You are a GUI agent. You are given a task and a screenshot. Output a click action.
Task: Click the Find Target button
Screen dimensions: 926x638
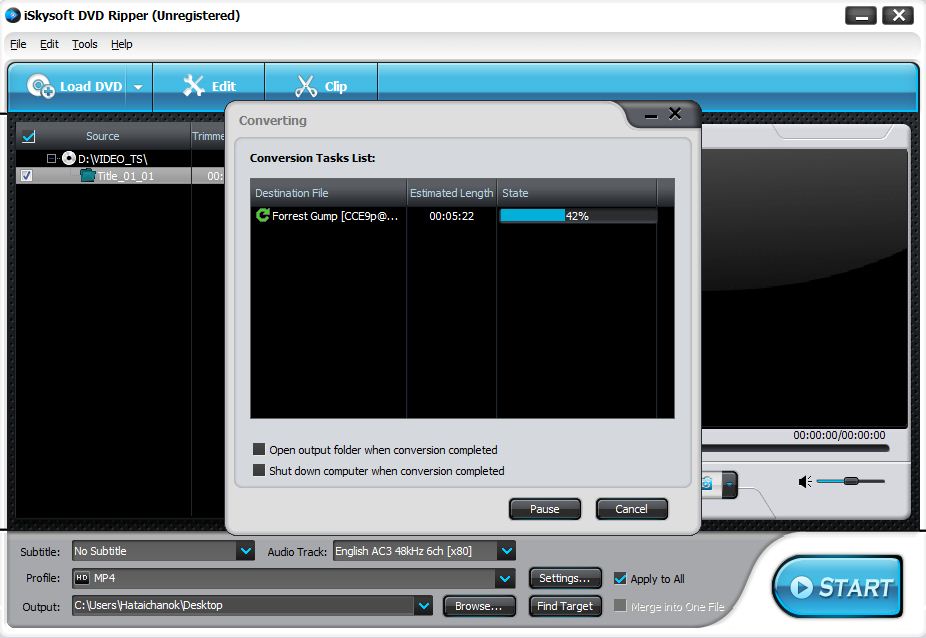565,606
